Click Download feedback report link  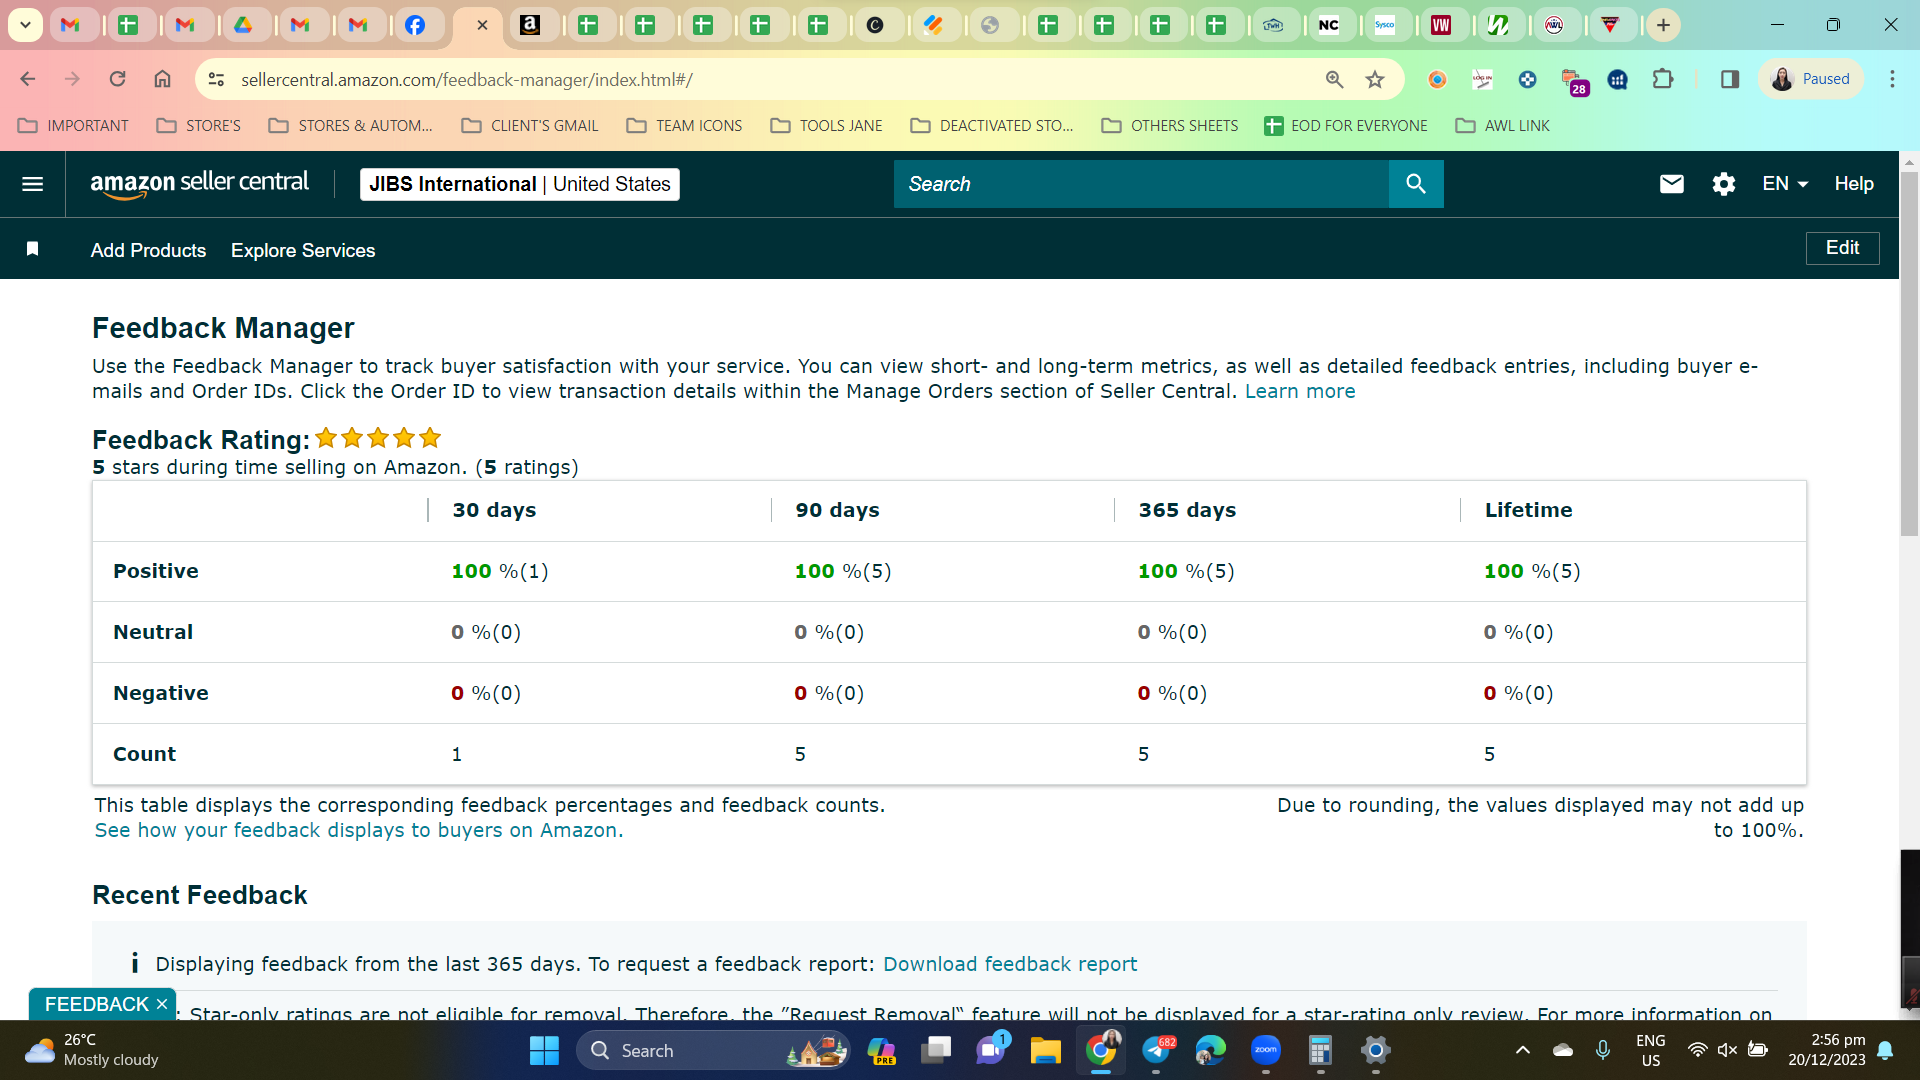click(1010, 964)
